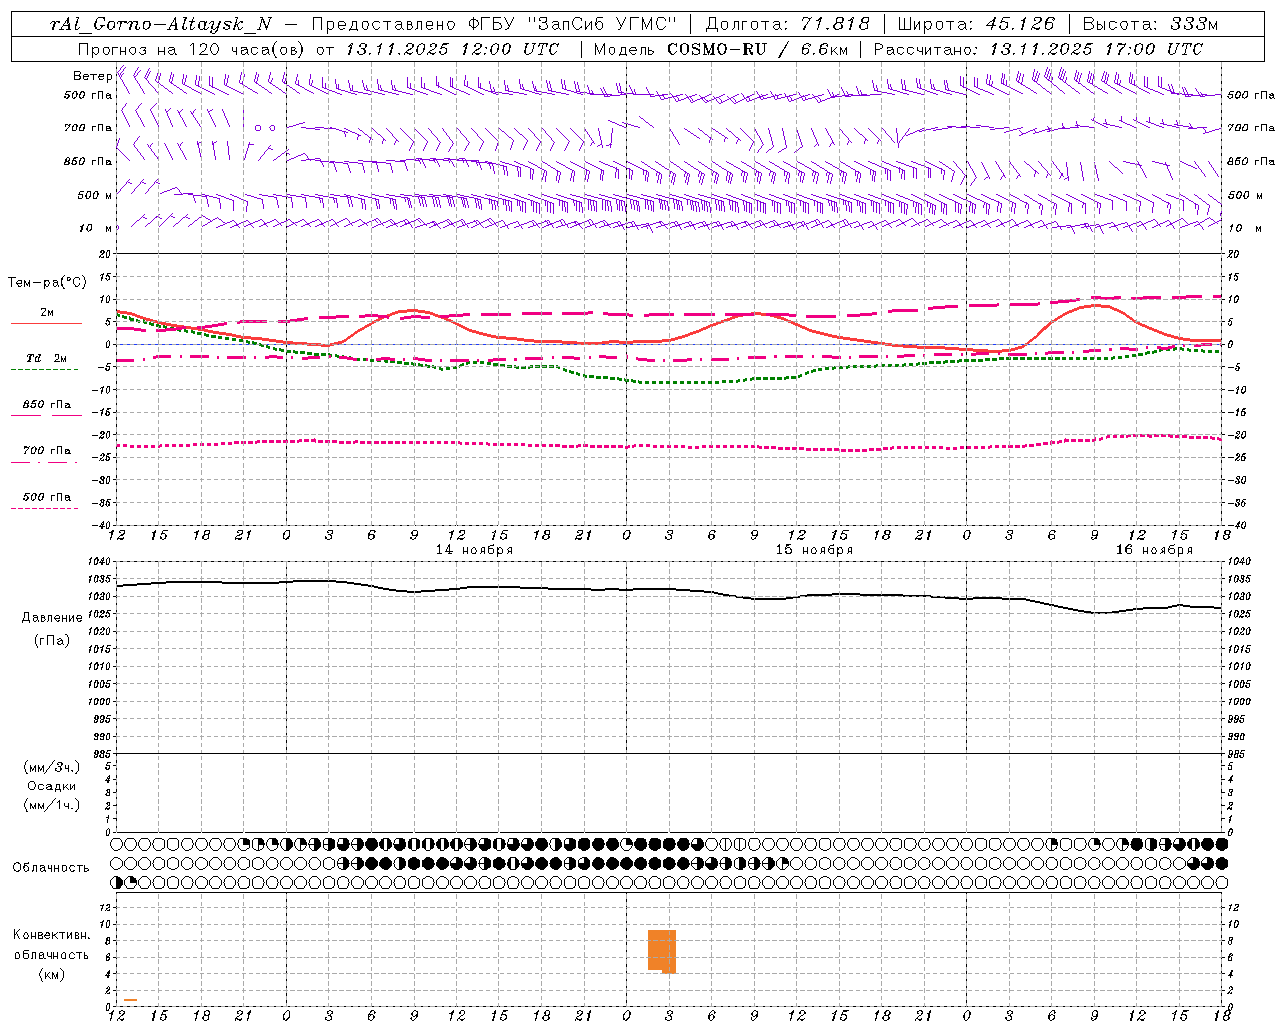Click the Давление panel label

tap(52, 618)
